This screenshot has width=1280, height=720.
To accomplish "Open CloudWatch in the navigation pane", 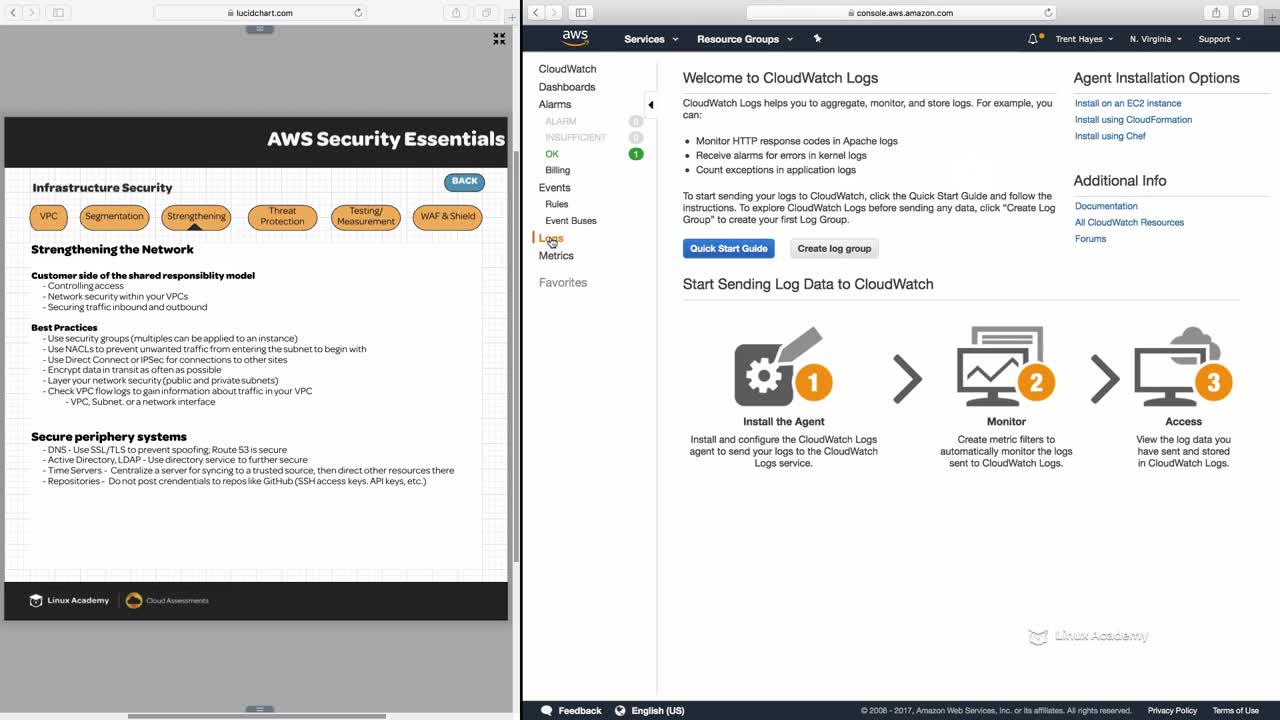I will click(567, 69).
